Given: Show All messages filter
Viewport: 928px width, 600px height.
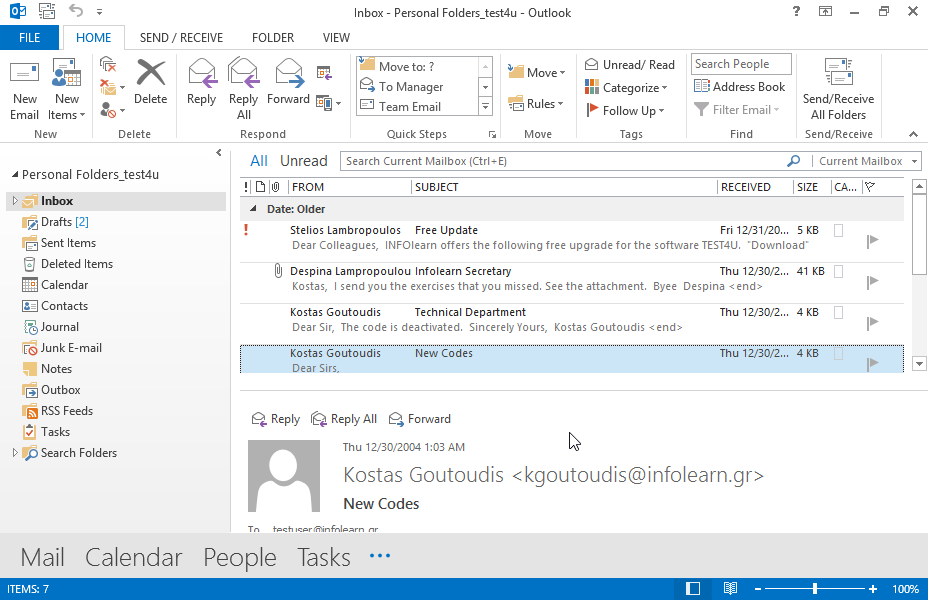Looking at the screenshot, I should [x=259, y=161].
